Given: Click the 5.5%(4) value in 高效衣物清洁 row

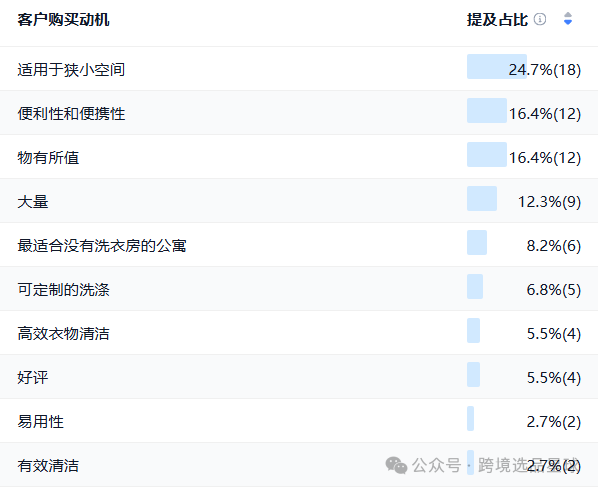Looking at the screenshot, I should [554, 334].
